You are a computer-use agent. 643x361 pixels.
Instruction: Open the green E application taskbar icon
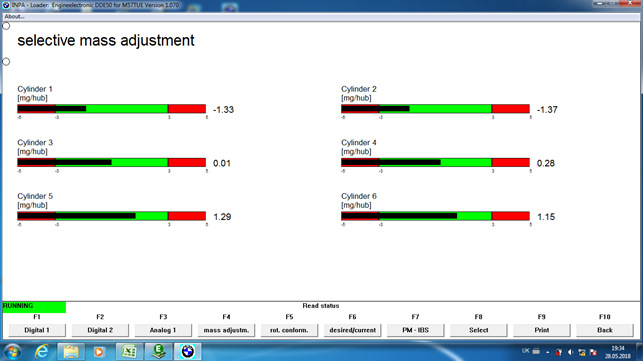pyautogui.click(x=158, y=352)
